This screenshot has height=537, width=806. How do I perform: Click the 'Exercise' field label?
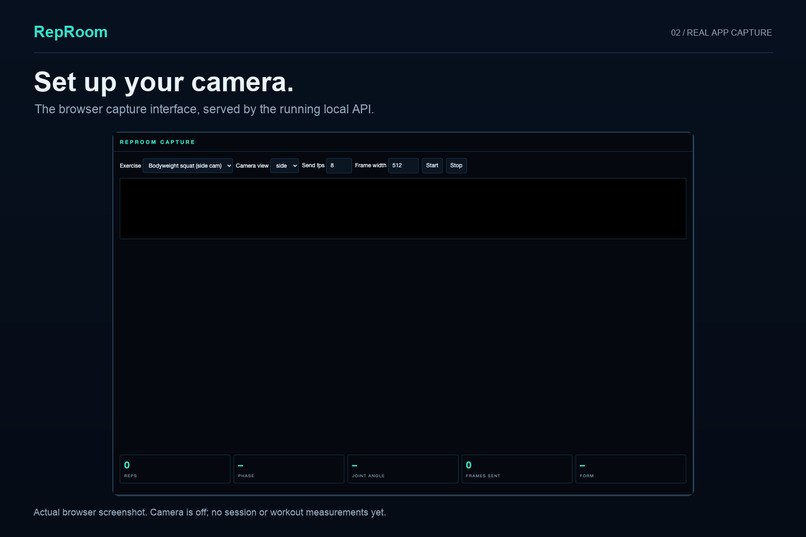coord(130,166)
